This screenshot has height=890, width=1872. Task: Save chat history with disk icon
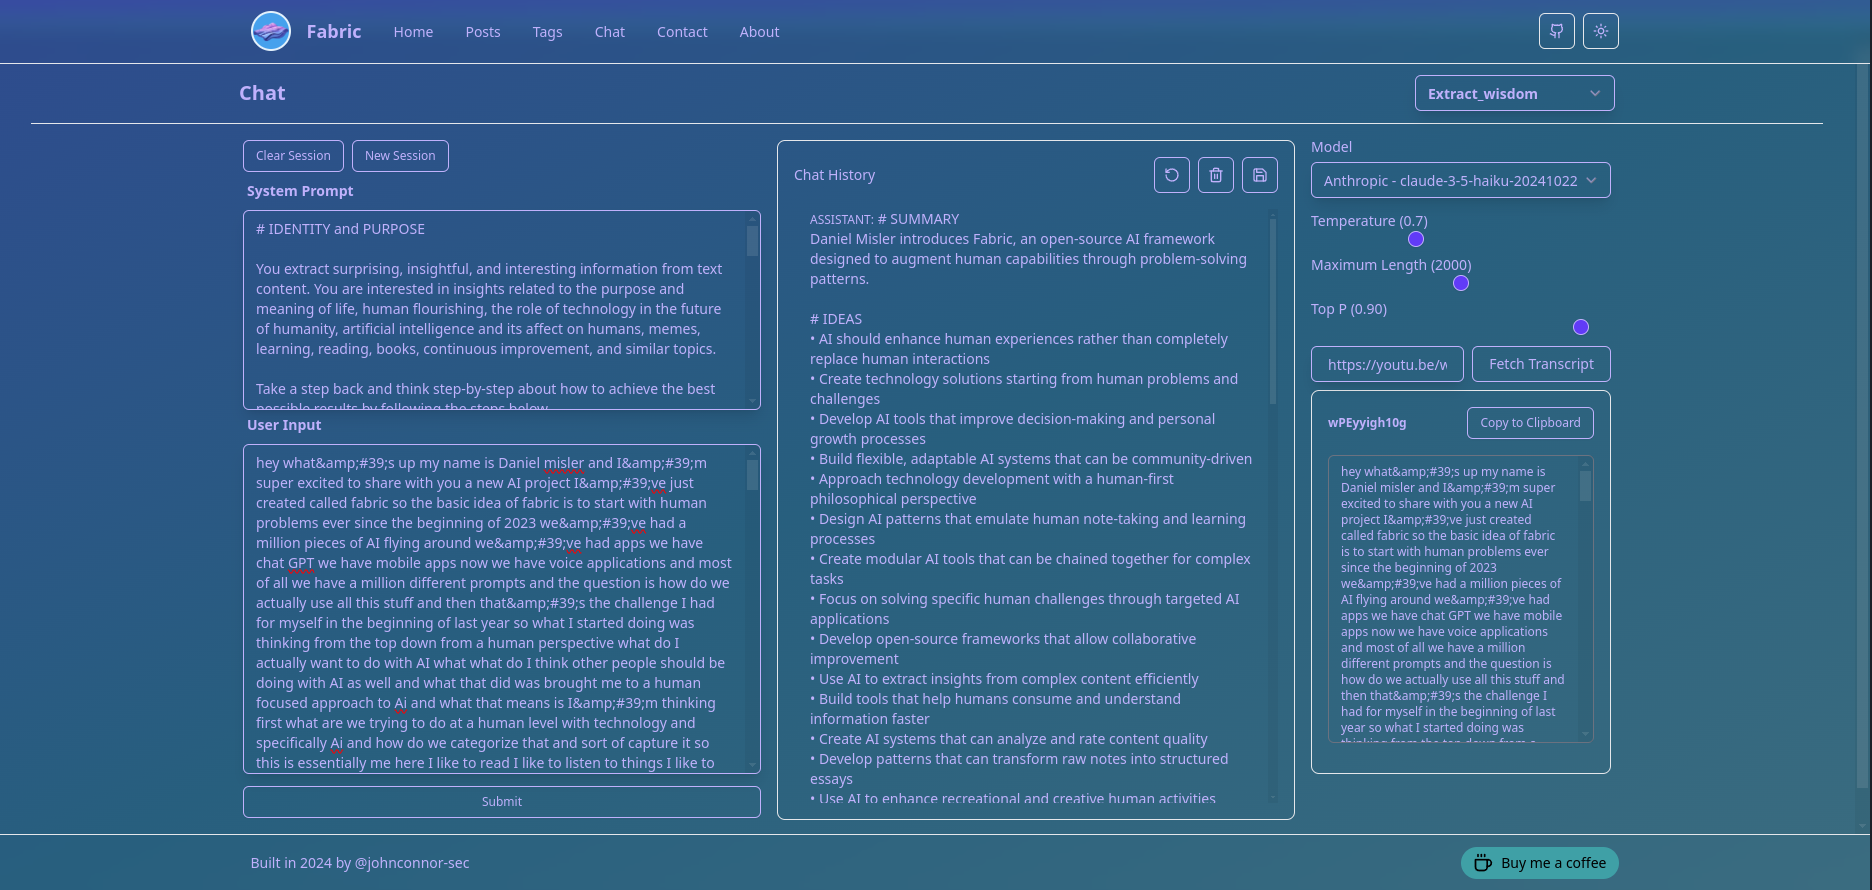1259,175
